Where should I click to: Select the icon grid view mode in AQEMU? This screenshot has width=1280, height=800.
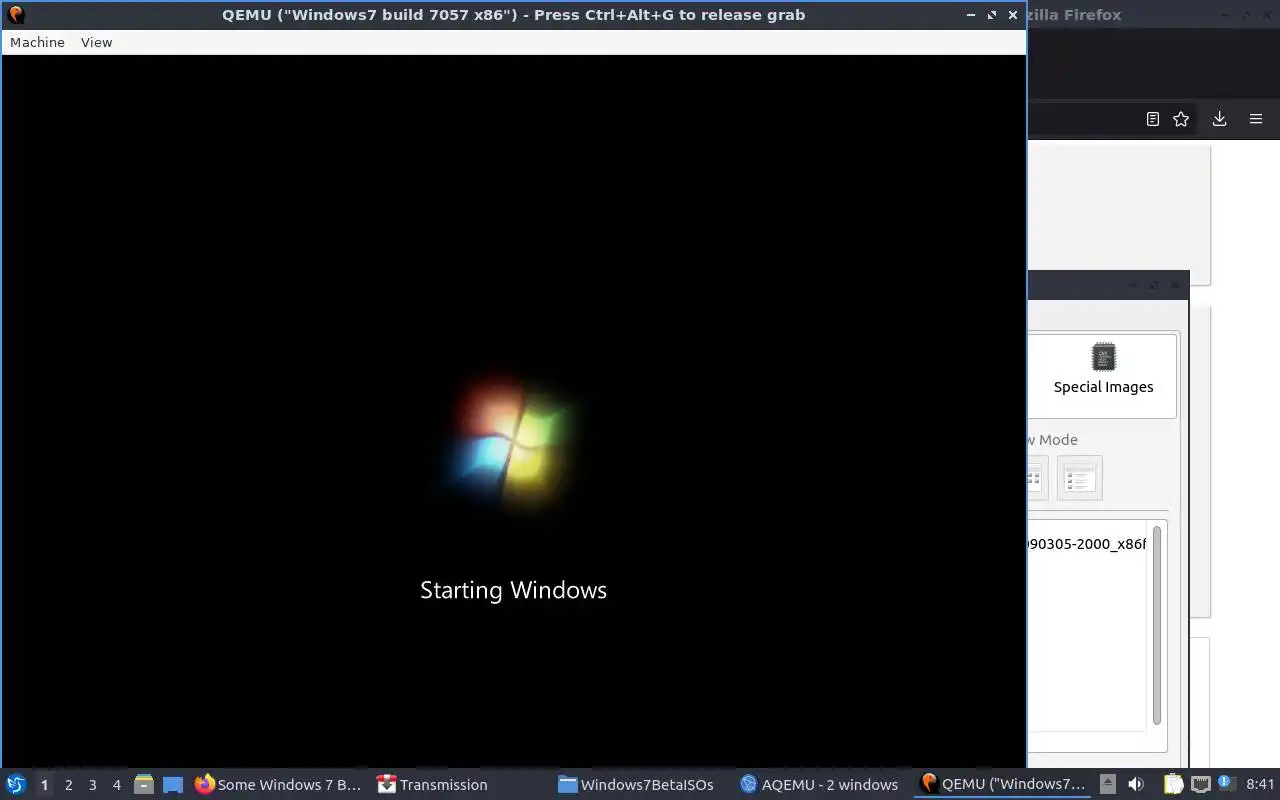coord(1036,478)
